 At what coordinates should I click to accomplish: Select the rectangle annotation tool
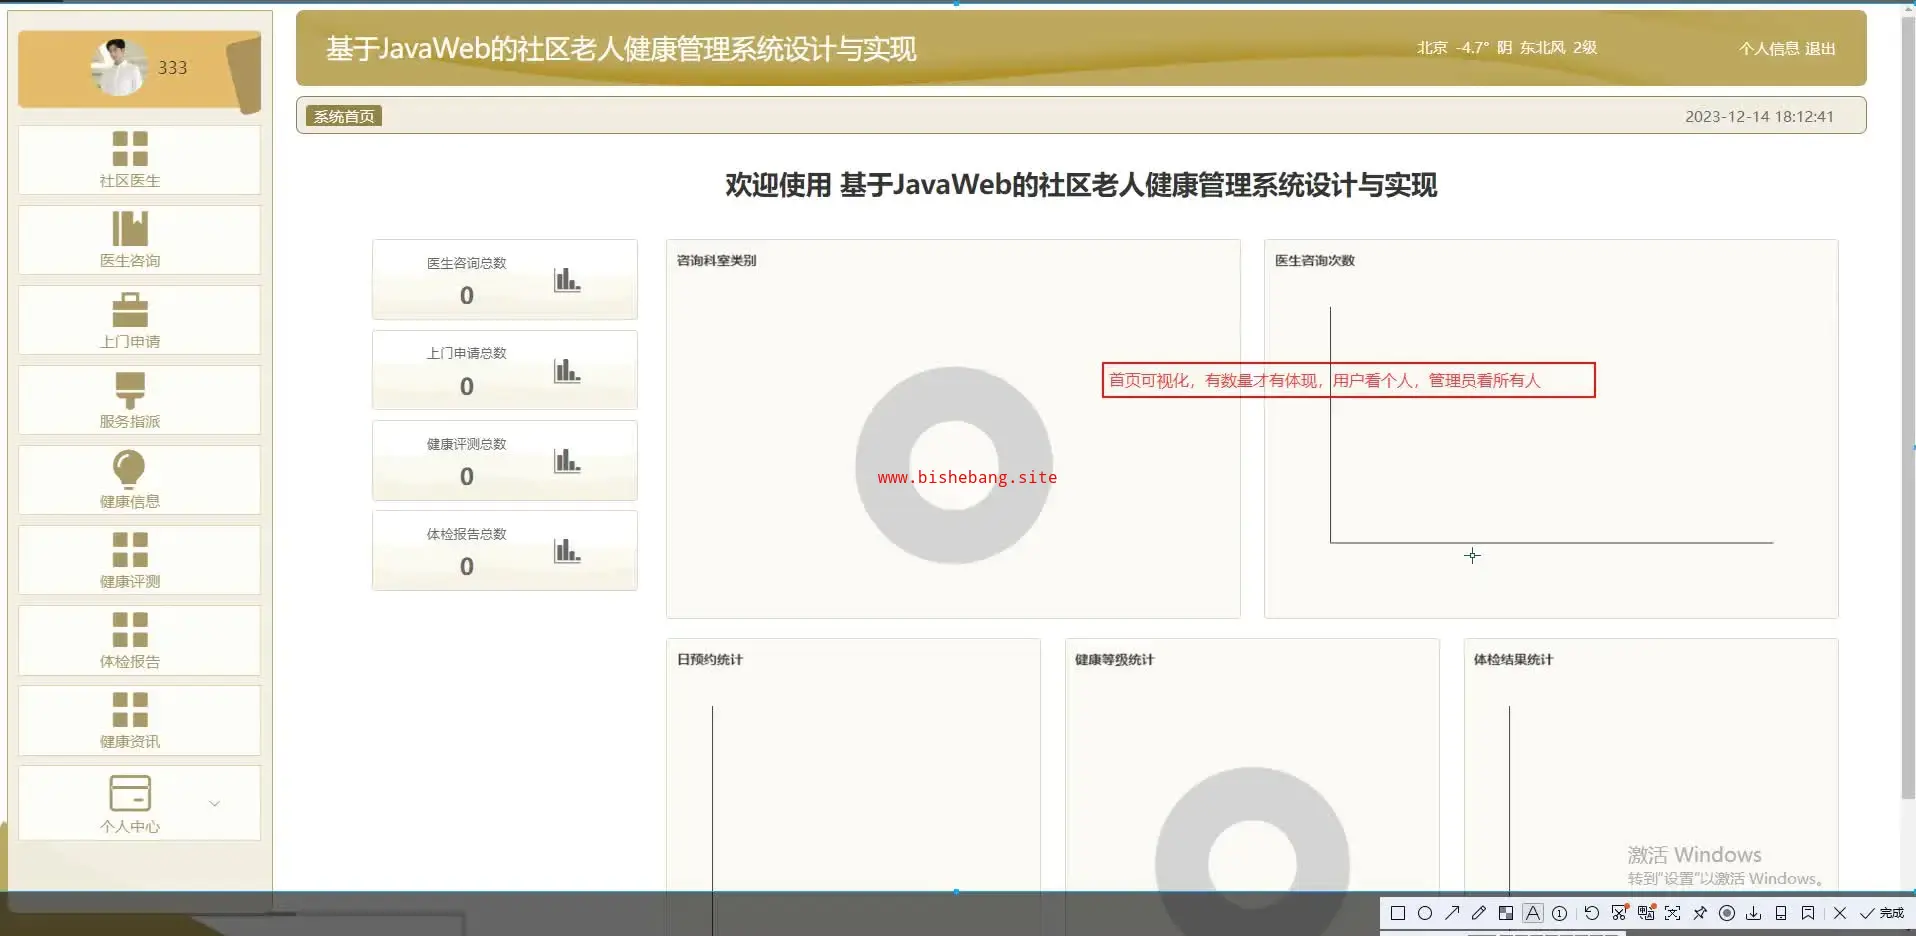pyautogui.click(x=1398, y=913)
